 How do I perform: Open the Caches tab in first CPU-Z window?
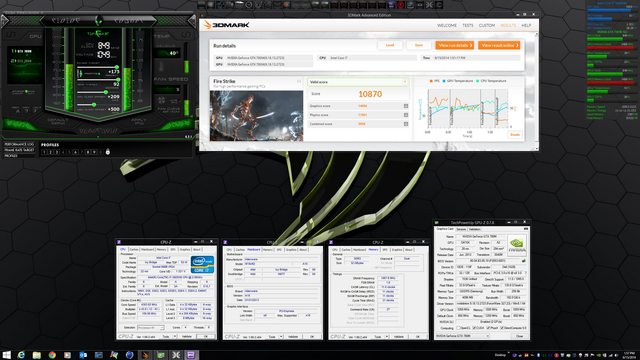click(x=134, y=249)
